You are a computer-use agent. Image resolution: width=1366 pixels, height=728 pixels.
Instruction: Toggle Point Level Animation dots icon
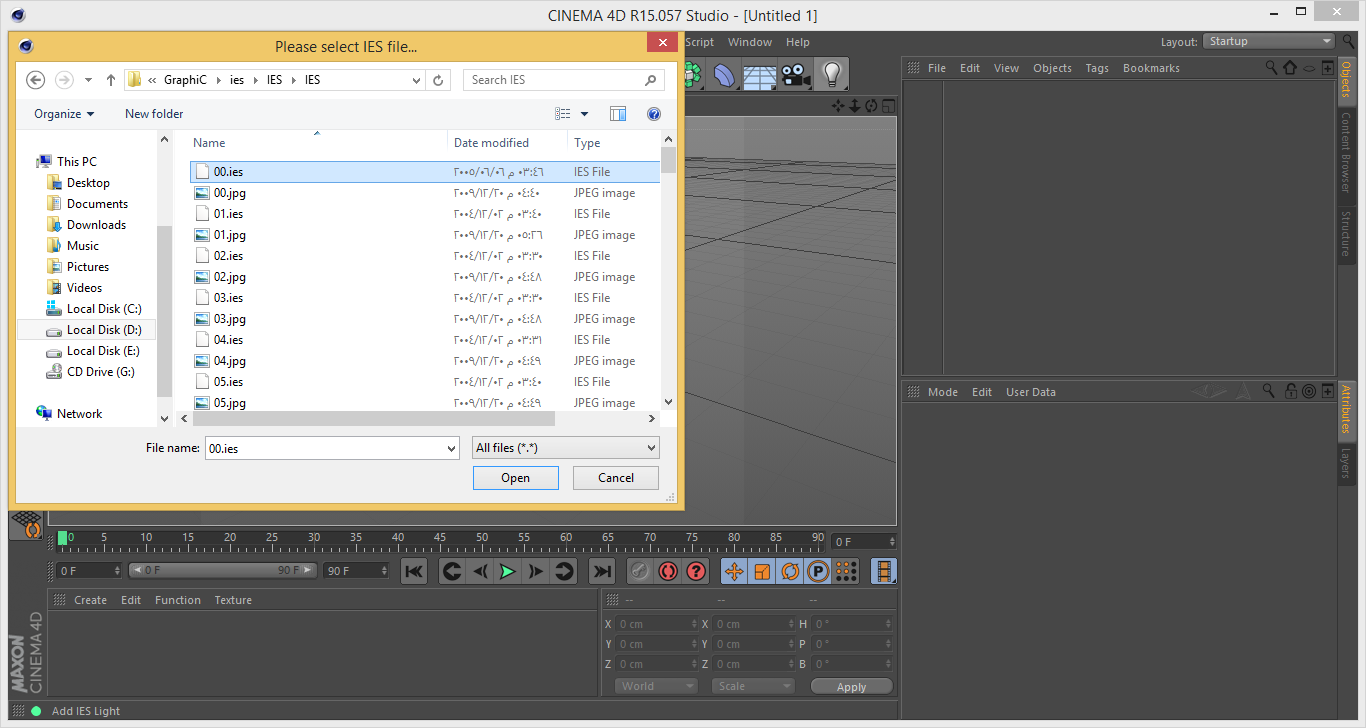click(x=846, y=571)
